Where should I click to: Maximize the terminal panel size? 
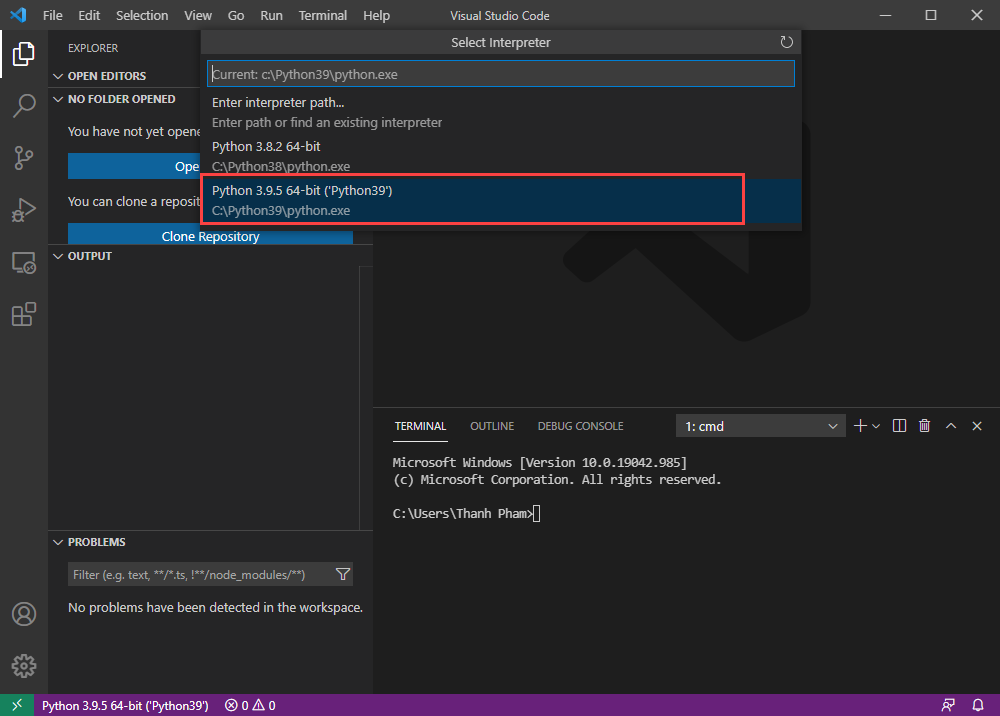[951, 426]
